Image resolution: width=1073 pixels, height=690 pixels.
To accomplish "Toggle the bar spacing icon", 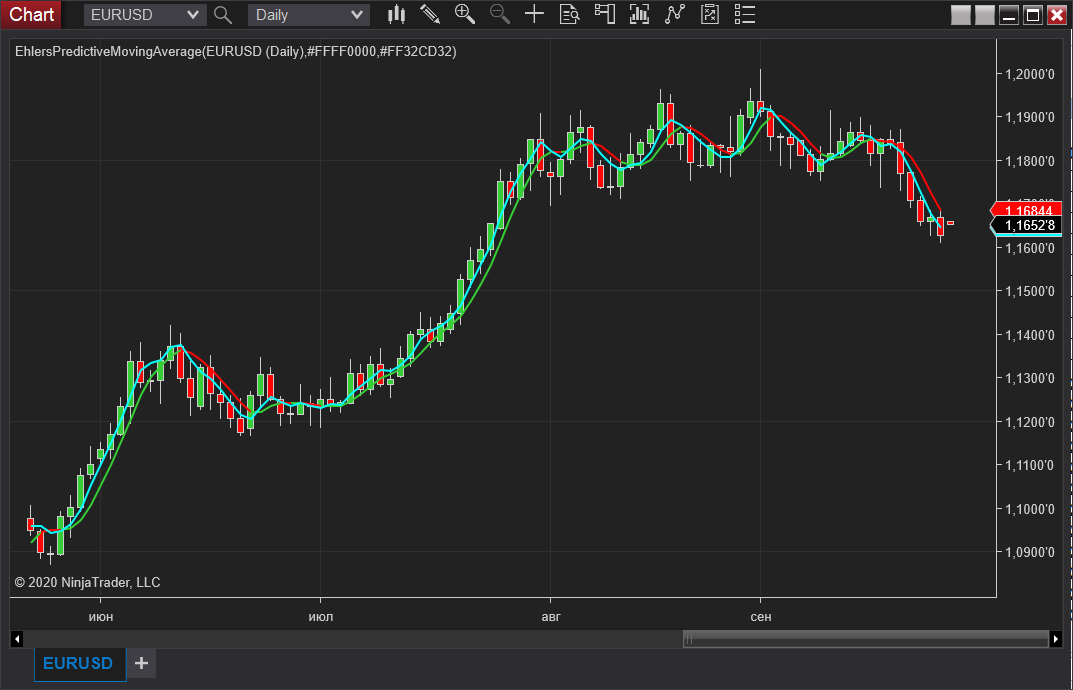I will point(639,14).
